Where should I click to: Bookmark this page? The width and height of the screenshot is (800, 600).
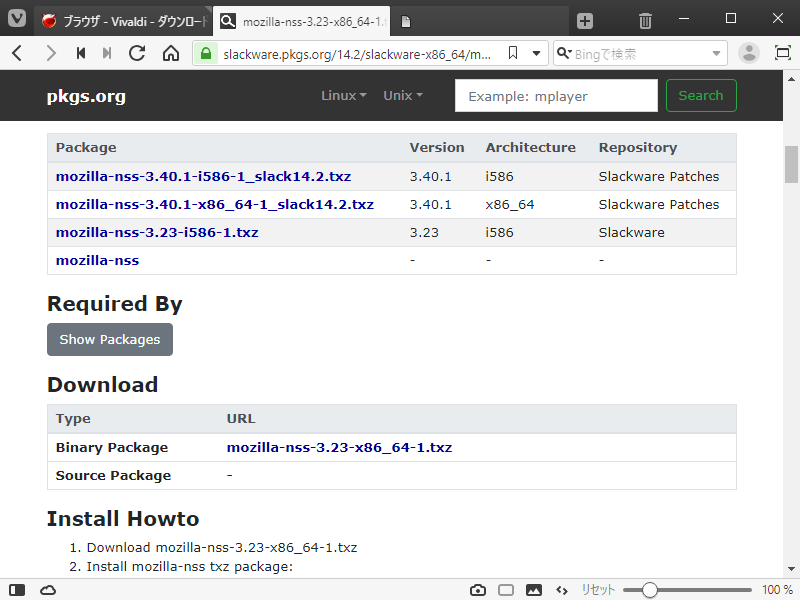(513, 53)
